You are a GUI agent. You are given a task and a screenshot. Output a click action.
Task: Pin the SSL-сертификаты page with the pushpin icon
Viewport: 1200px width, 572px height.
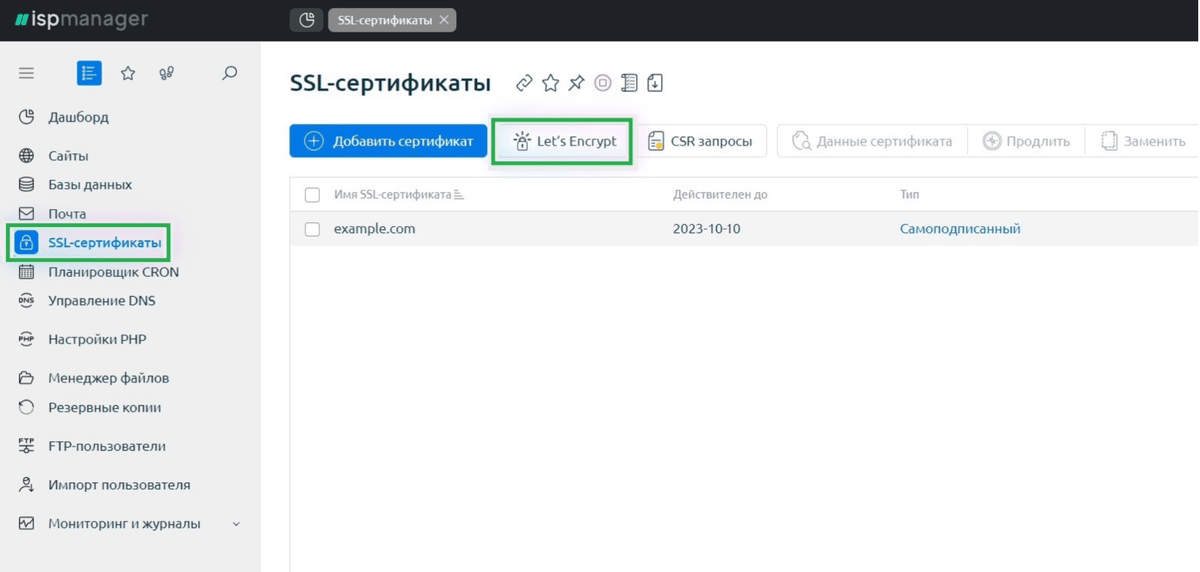point(576,83)
